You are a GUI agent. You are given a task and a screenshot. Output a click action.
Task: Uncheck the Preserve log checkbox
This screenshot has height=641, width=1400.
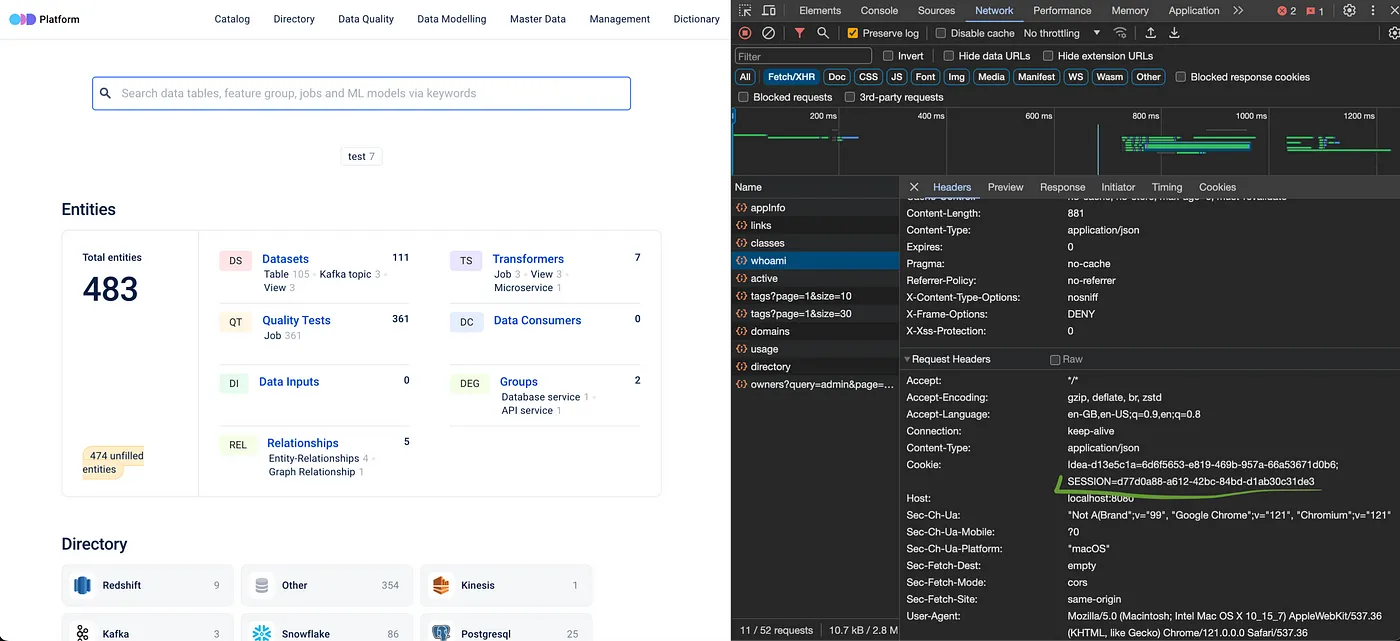tap(853, 33)
